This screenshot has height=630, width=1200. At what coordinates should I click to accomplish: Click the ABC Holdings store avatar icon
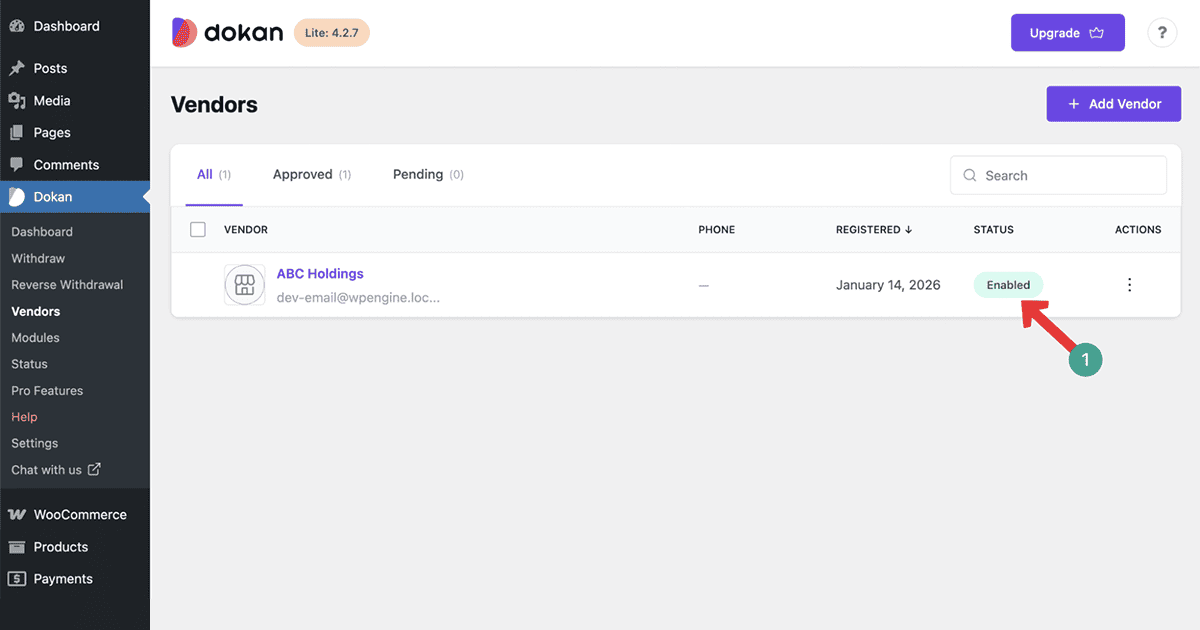(244, 285)
